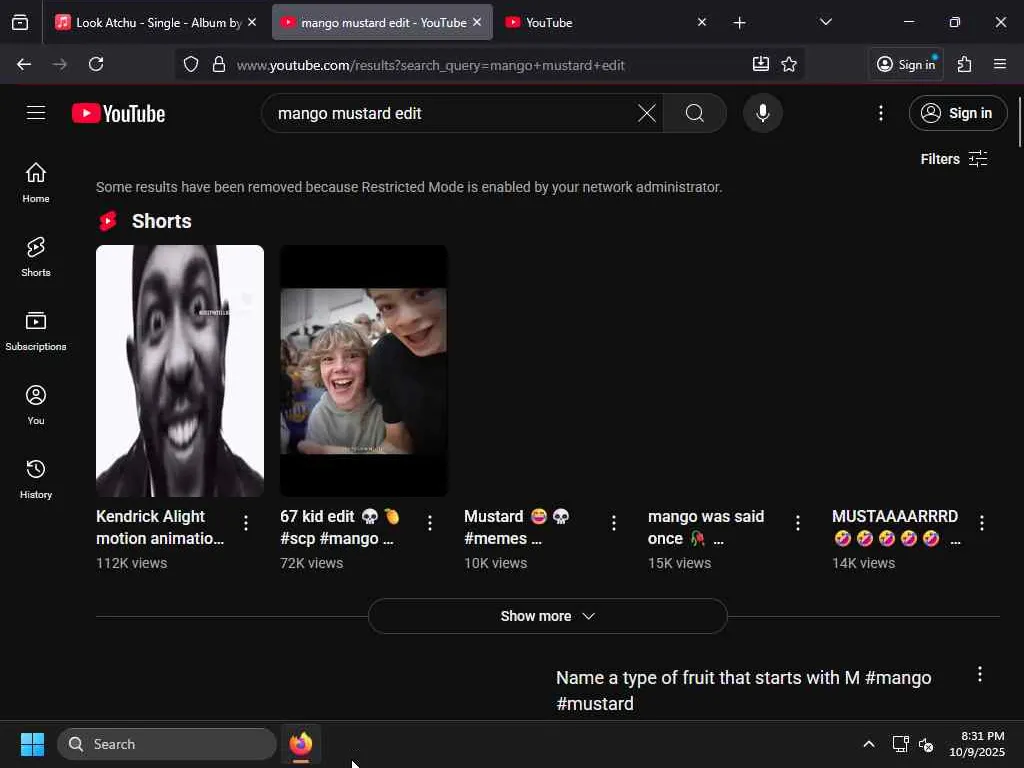The image size is (1024, 768).
Task: Open MUSTAAAARRRD short title
Action: [896, 527]
